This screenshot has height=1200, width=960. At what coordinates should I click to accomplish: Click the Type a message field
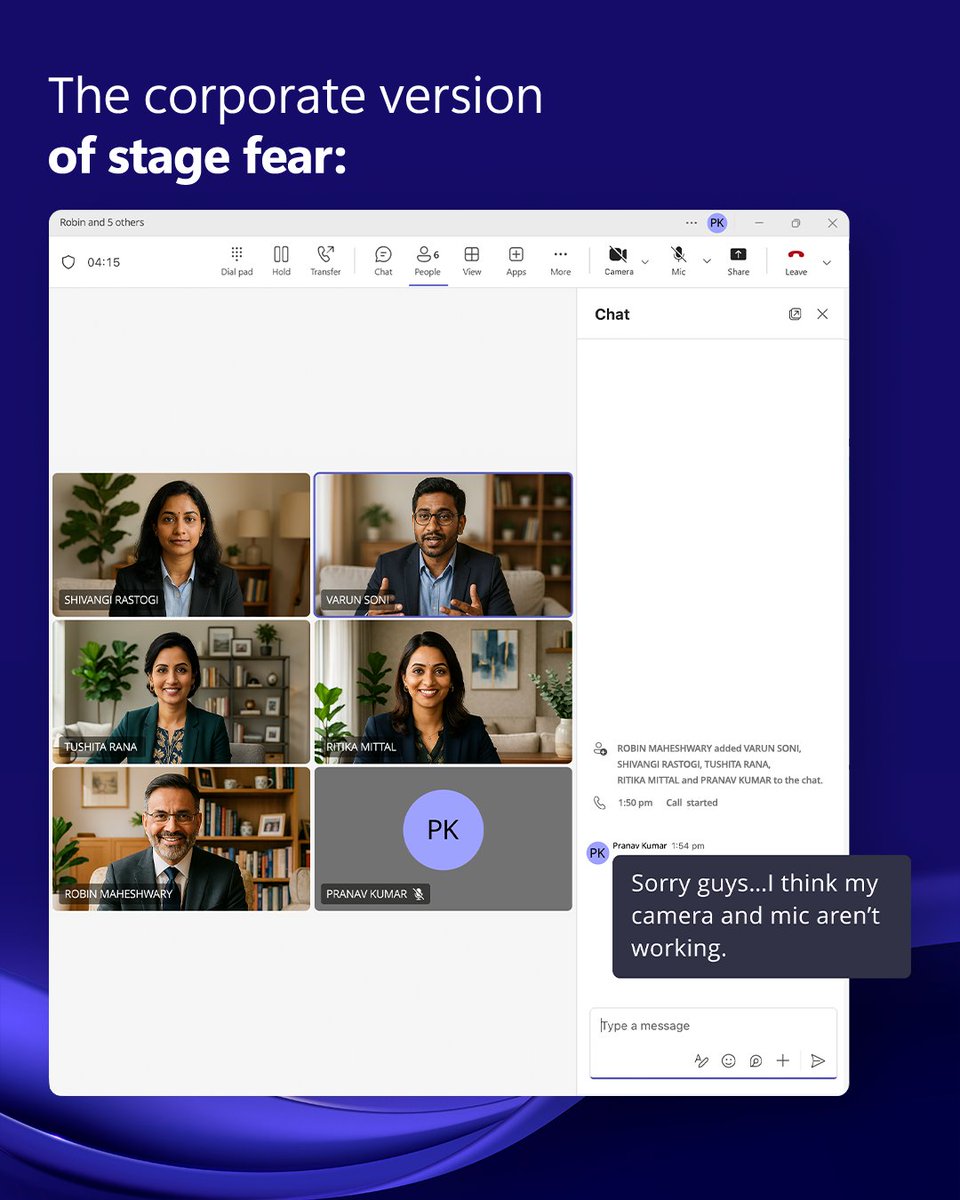pyautogui.click(x=713, y=1026)
